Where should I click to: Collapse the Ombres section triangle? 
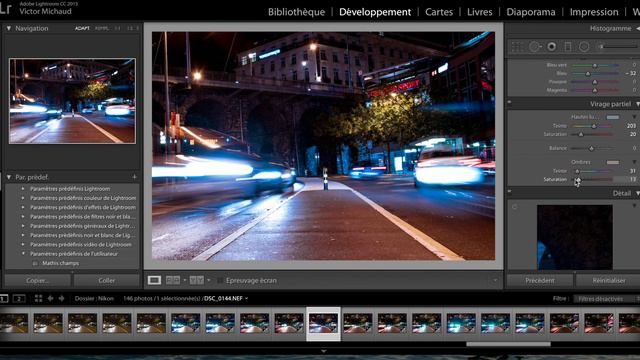click(x=634, y=162)
